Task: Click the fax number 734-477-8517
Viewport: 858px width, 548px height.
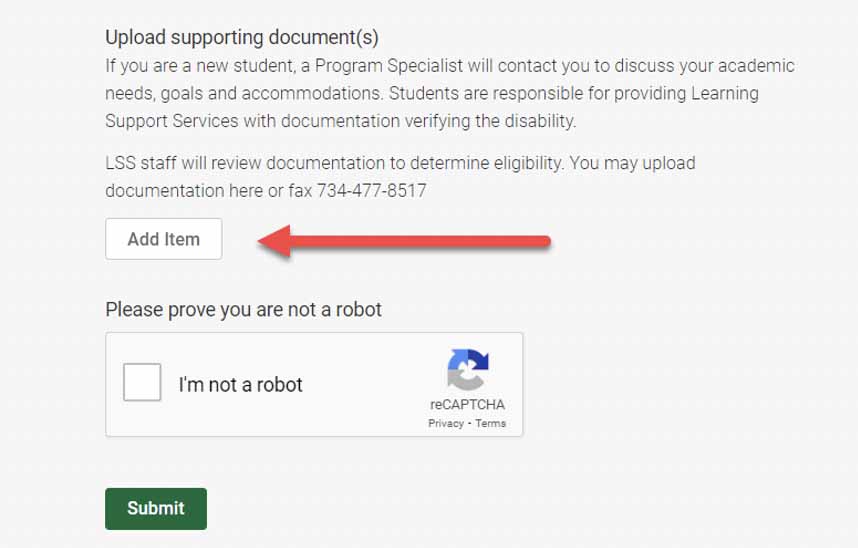Action: tap(372, 190)
